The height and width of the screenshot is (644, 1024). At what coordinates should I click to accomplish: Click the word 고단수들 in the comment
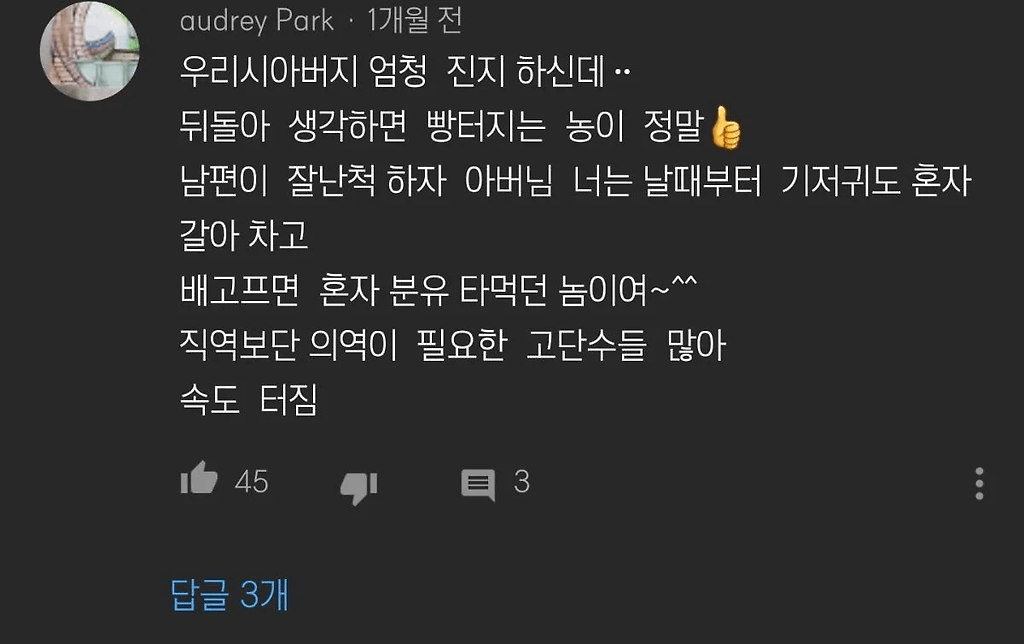[x=586, y=345]
